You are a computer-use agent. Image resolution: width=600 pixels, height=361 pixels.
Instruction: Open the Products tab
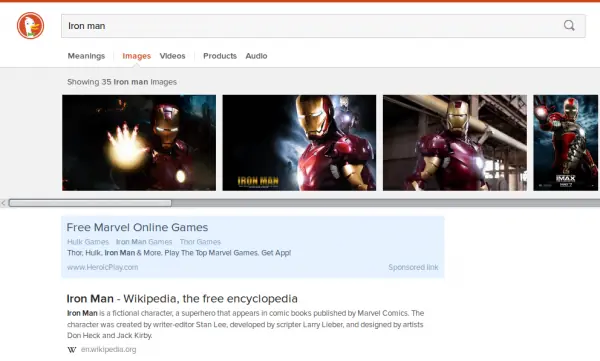220,56
